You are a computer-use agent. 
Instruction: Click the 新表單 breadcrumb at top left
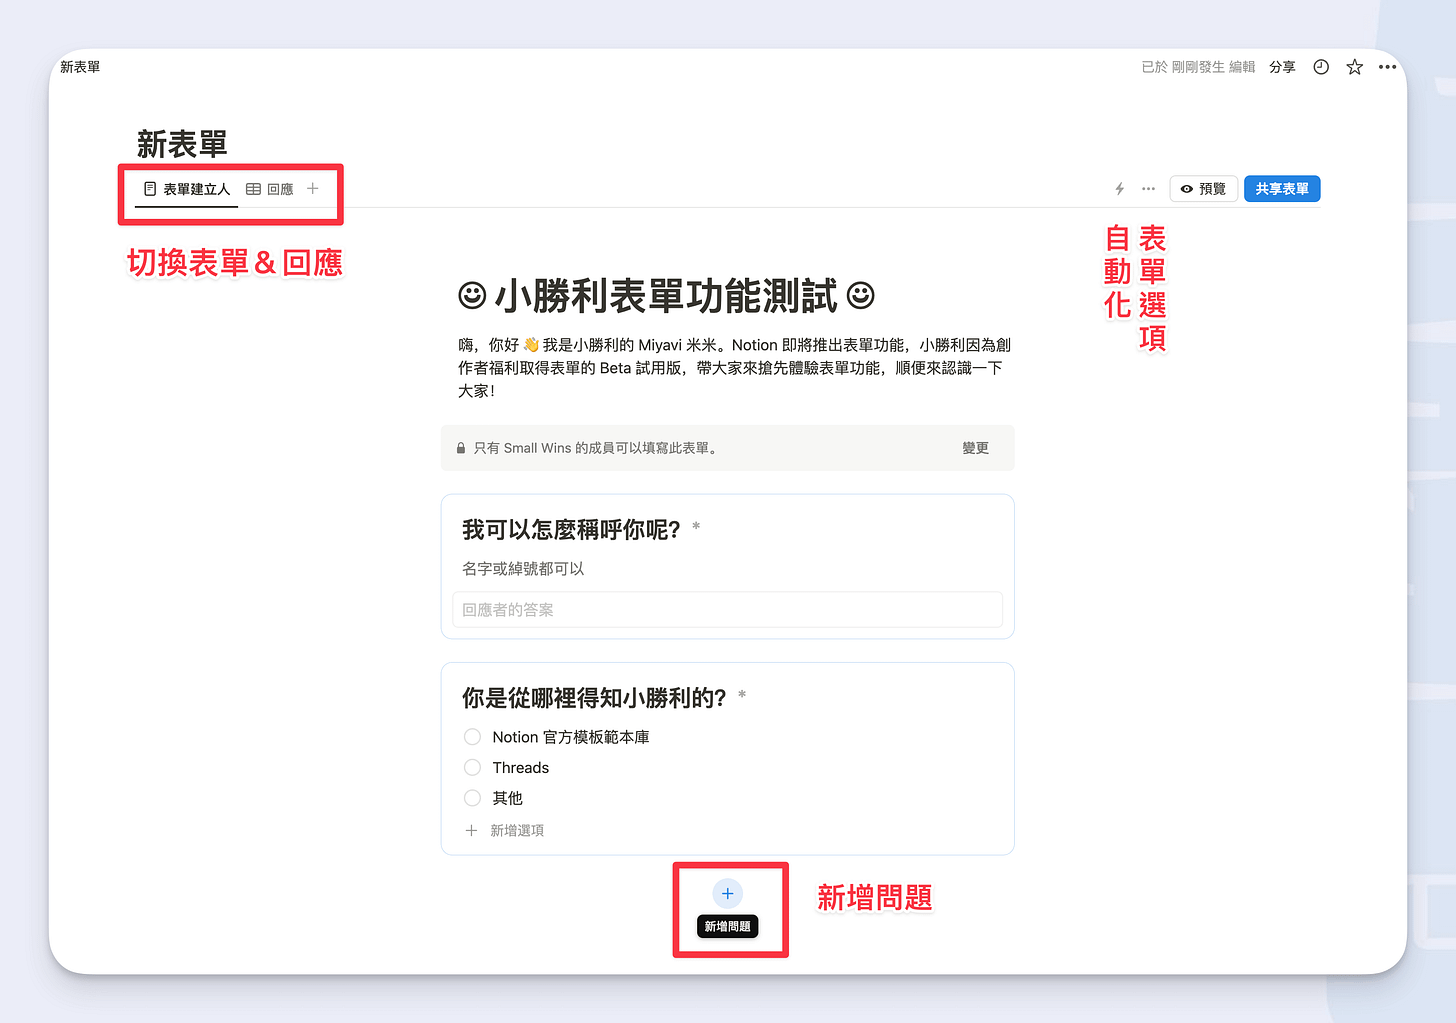[x=80, y=67]
